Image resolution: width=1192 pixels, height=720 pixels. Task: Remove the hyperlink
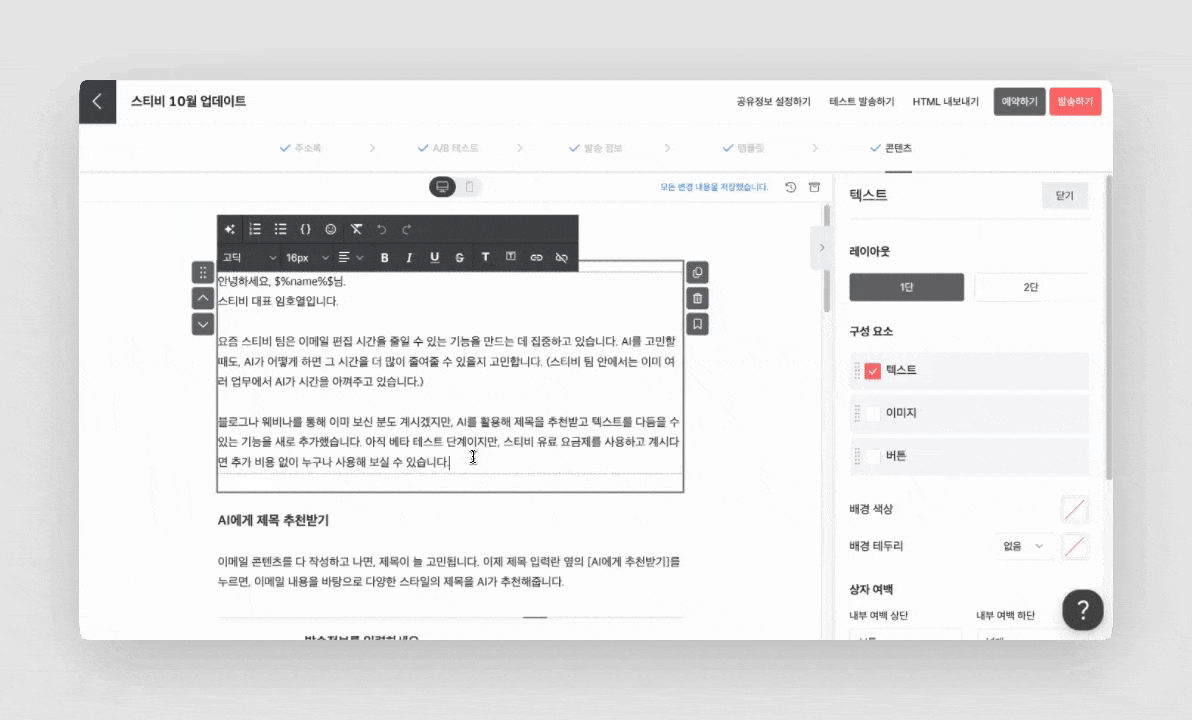[562, 258]
